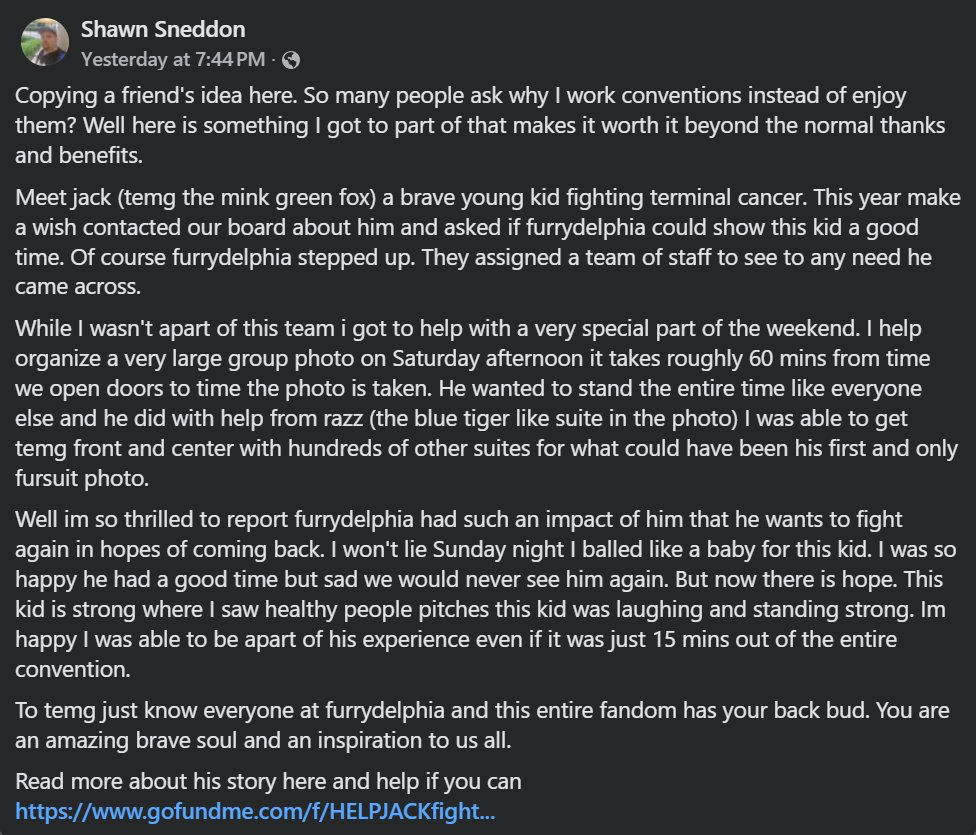Click the paragraph starting "Copying a friend's idea"
The image size is (976, 835).
pos(460,126)
